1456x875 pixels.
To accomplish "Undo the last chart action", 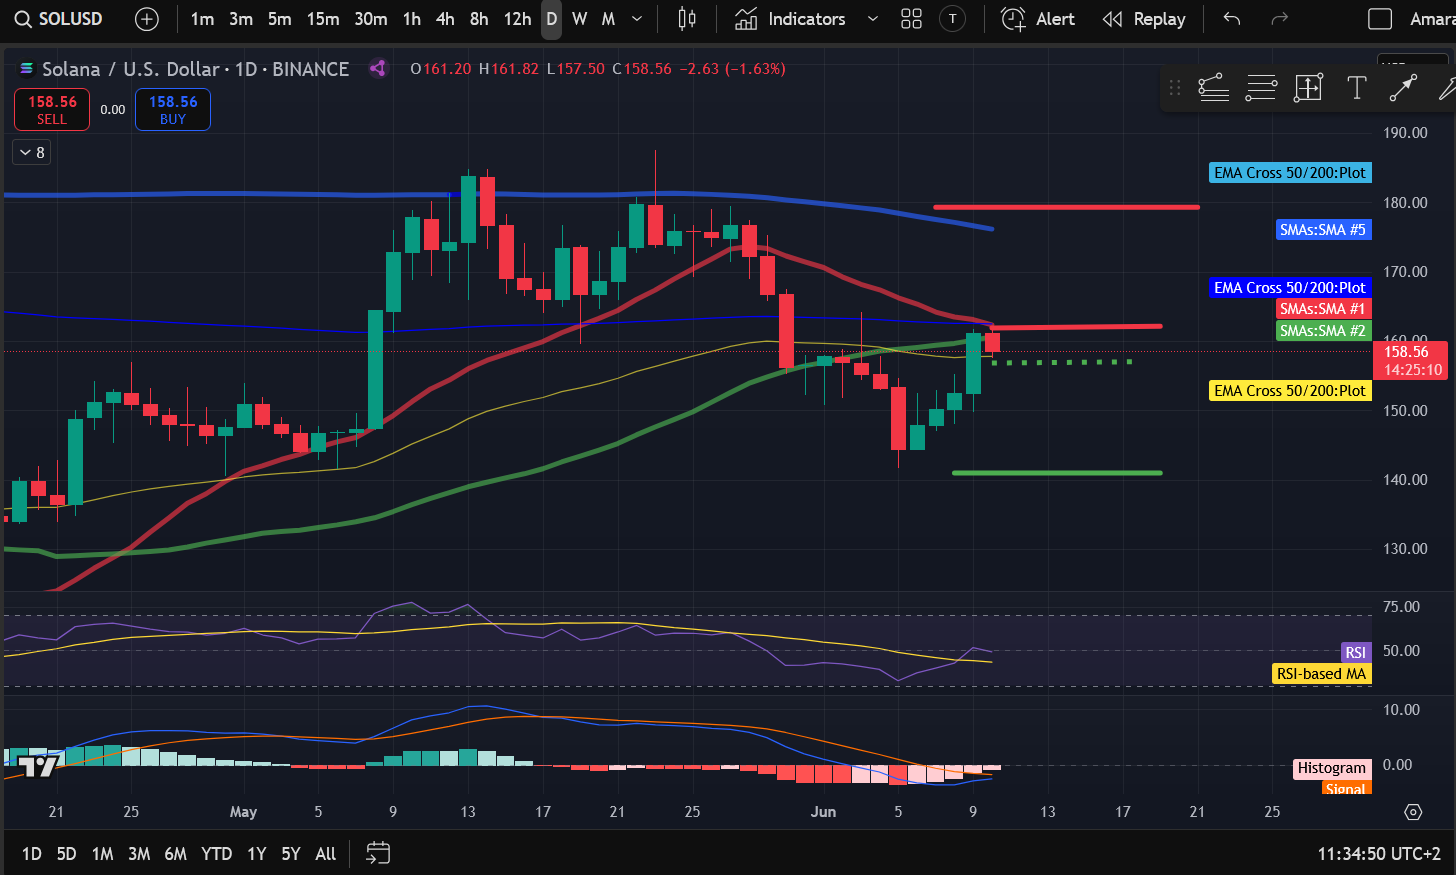I will click(x=1232, y=19).
